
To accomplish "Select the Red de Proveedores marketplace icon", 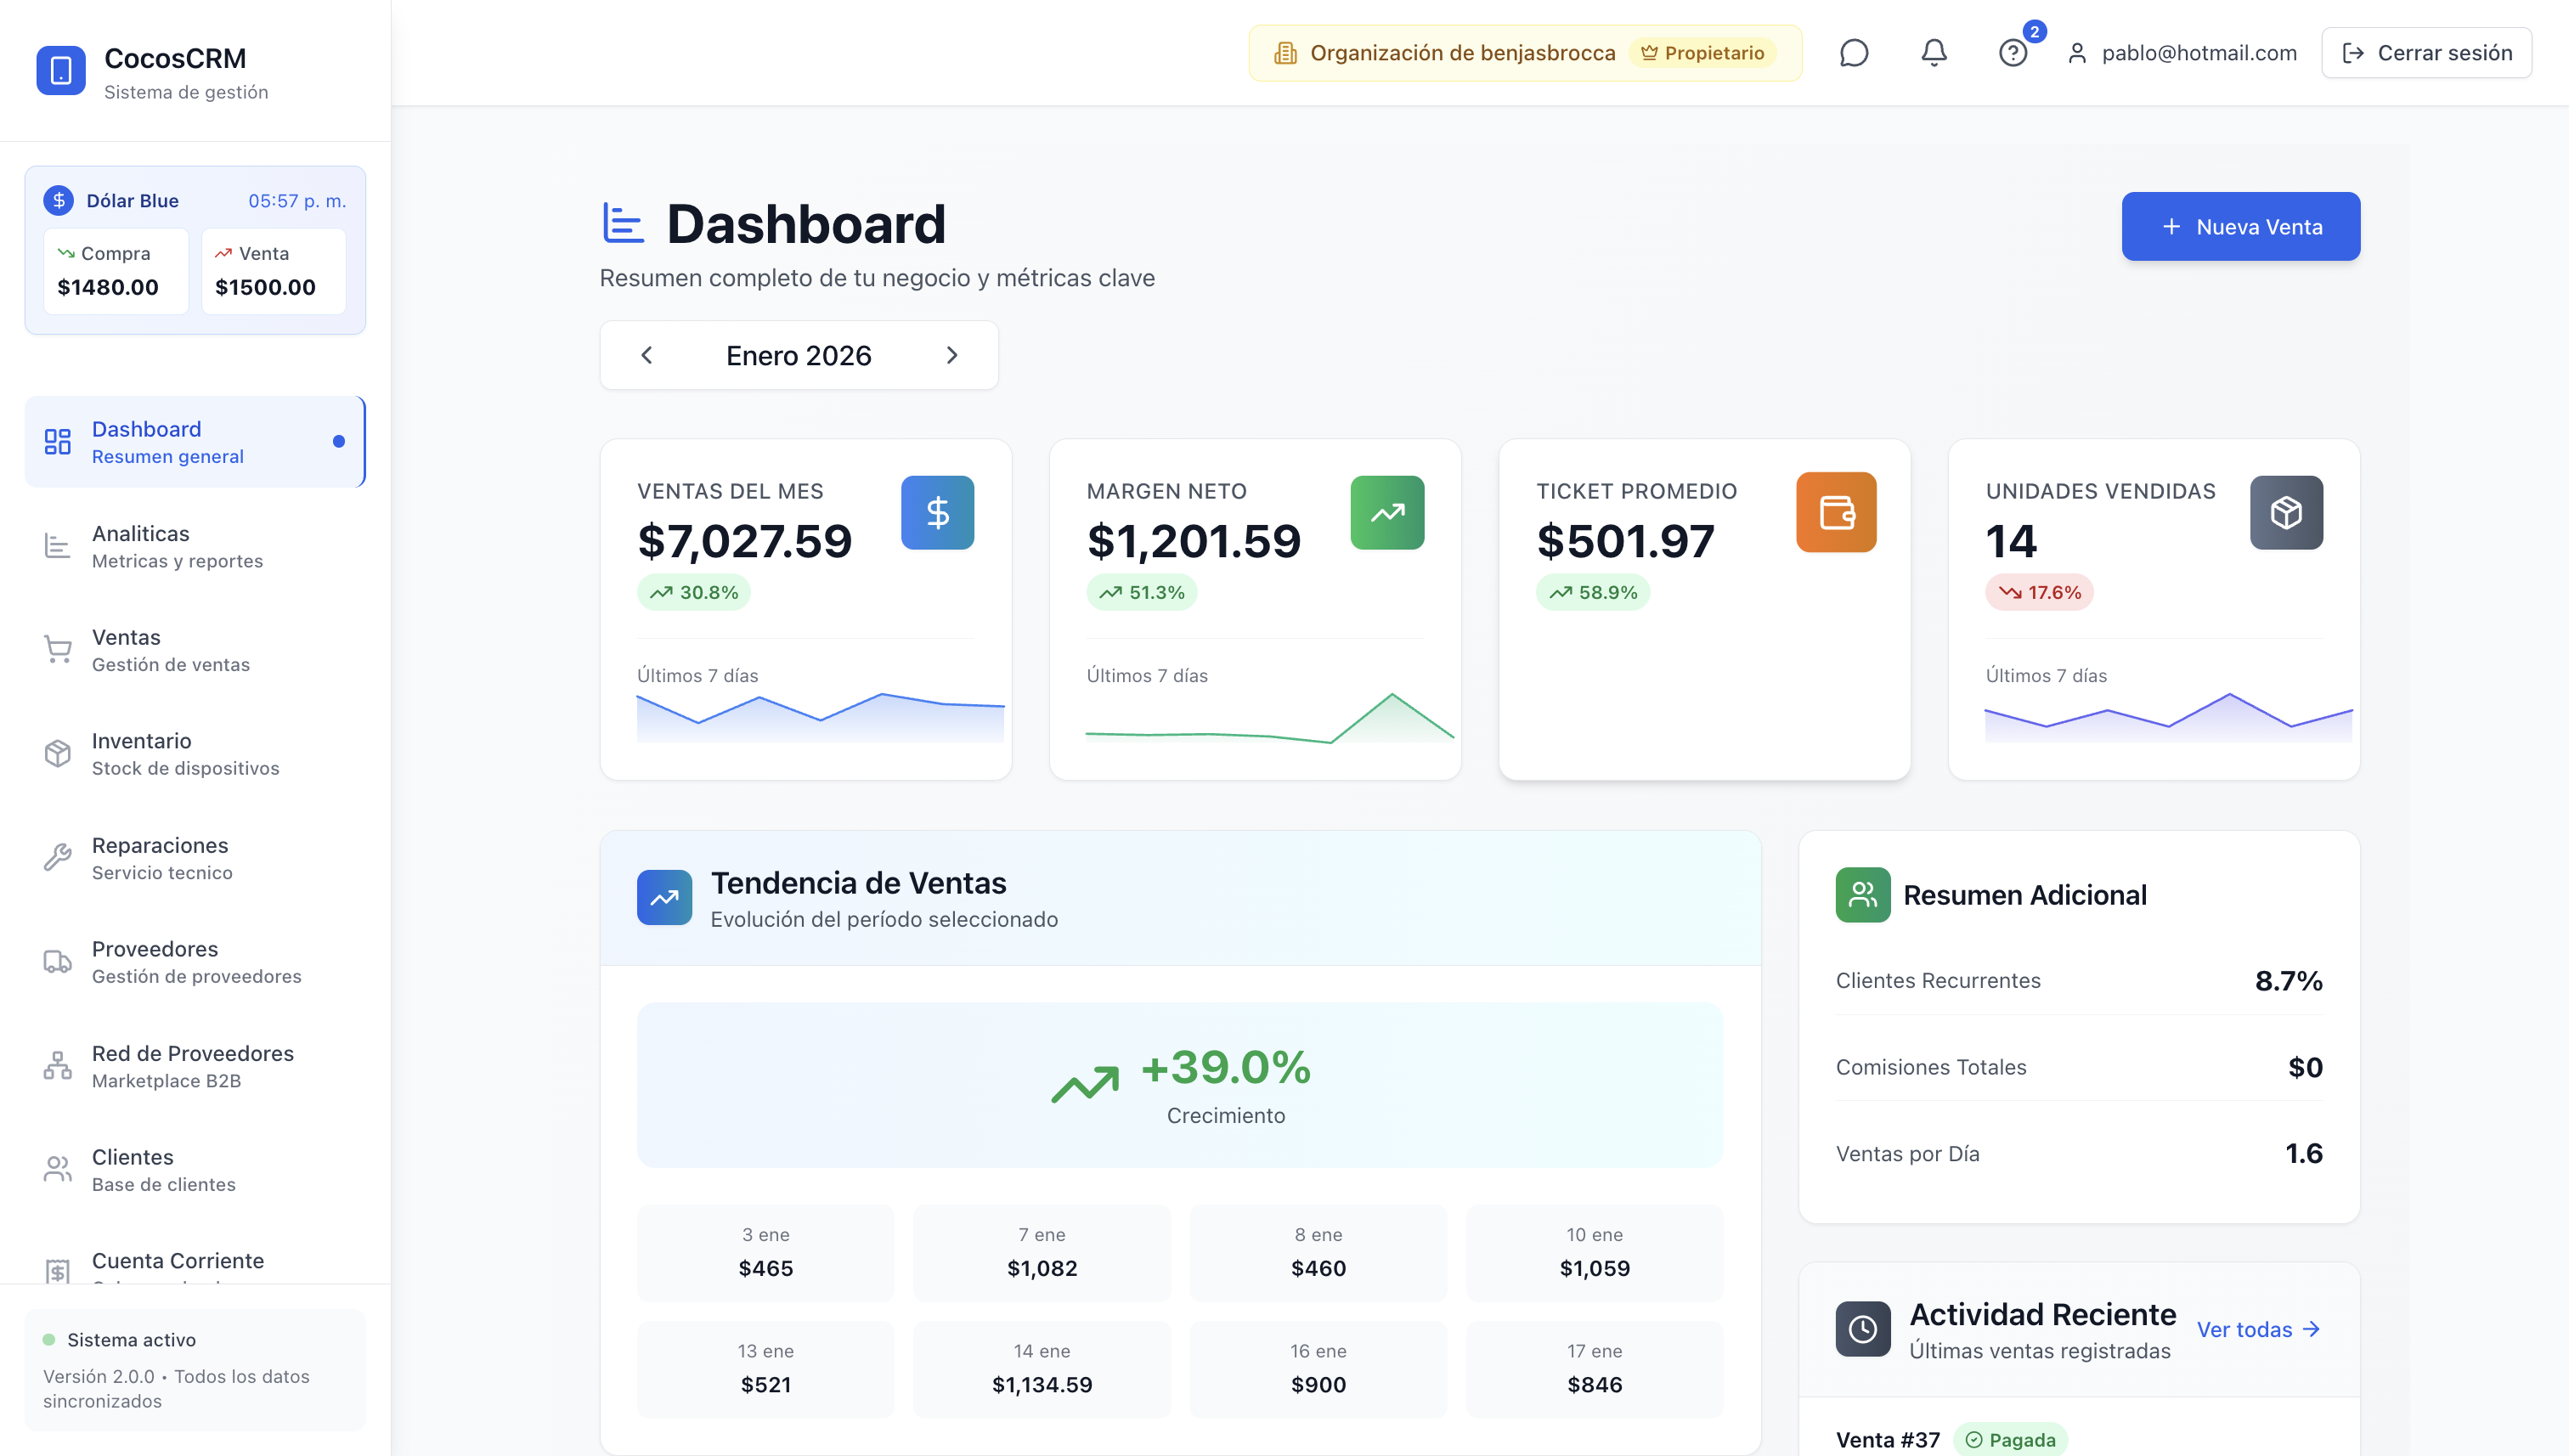I will [57, 1066].
